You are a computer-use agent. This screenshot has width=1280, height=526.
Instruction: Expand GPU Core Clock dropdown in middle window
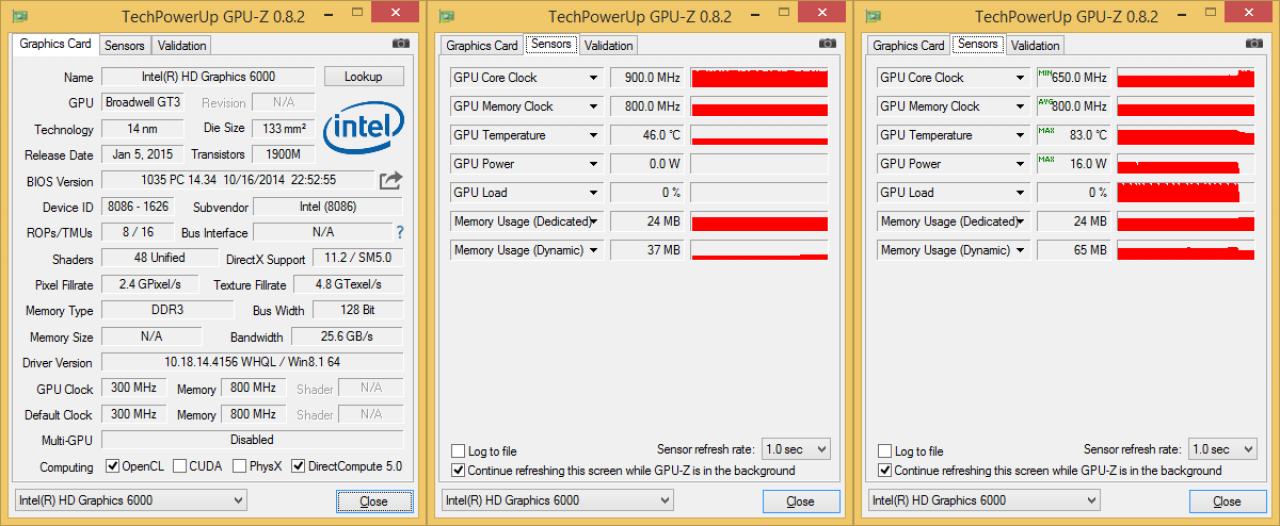(x=593, y=78)
